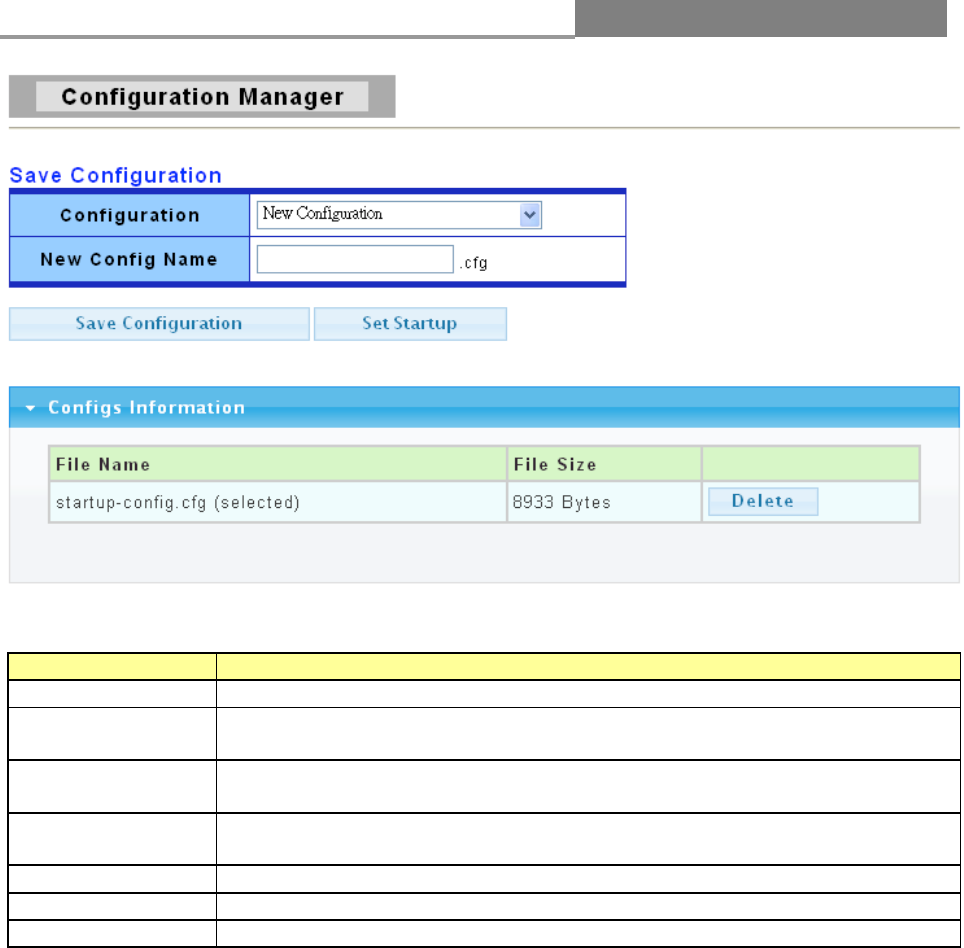Image resolution: width=964 pixels, height=948 pixels.
Task: Click the Configs Information header text
Action: click(146, 408)
